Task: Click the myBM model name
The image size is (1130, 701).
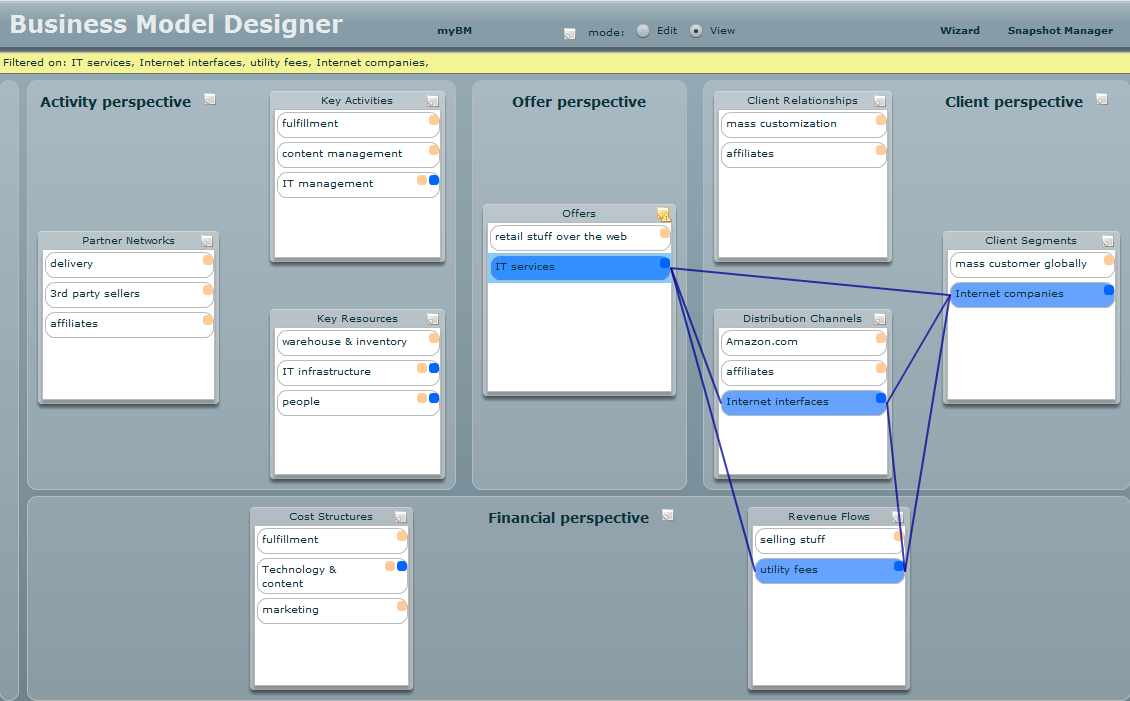Action: tap(454, 31)
